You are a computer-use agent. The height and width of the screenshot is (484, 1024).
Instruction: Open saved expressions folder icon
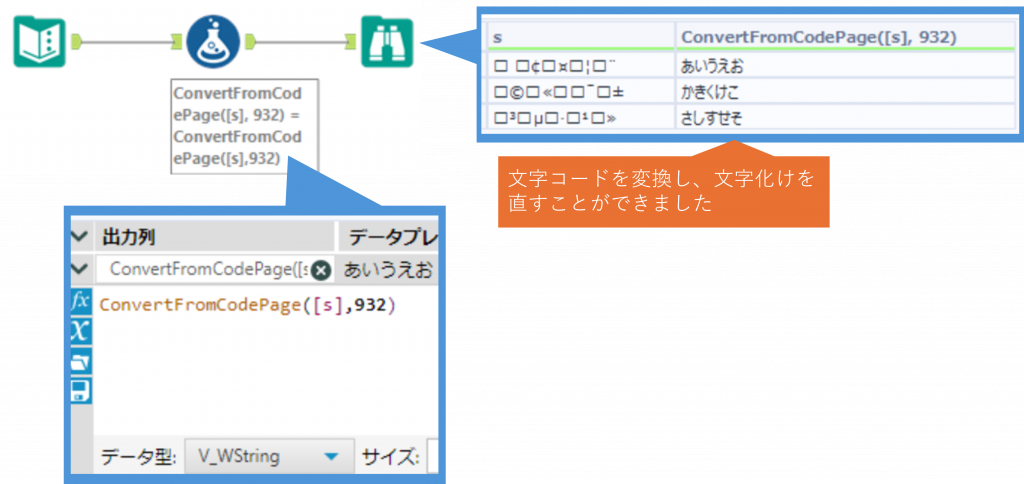(x=80, y=361)
